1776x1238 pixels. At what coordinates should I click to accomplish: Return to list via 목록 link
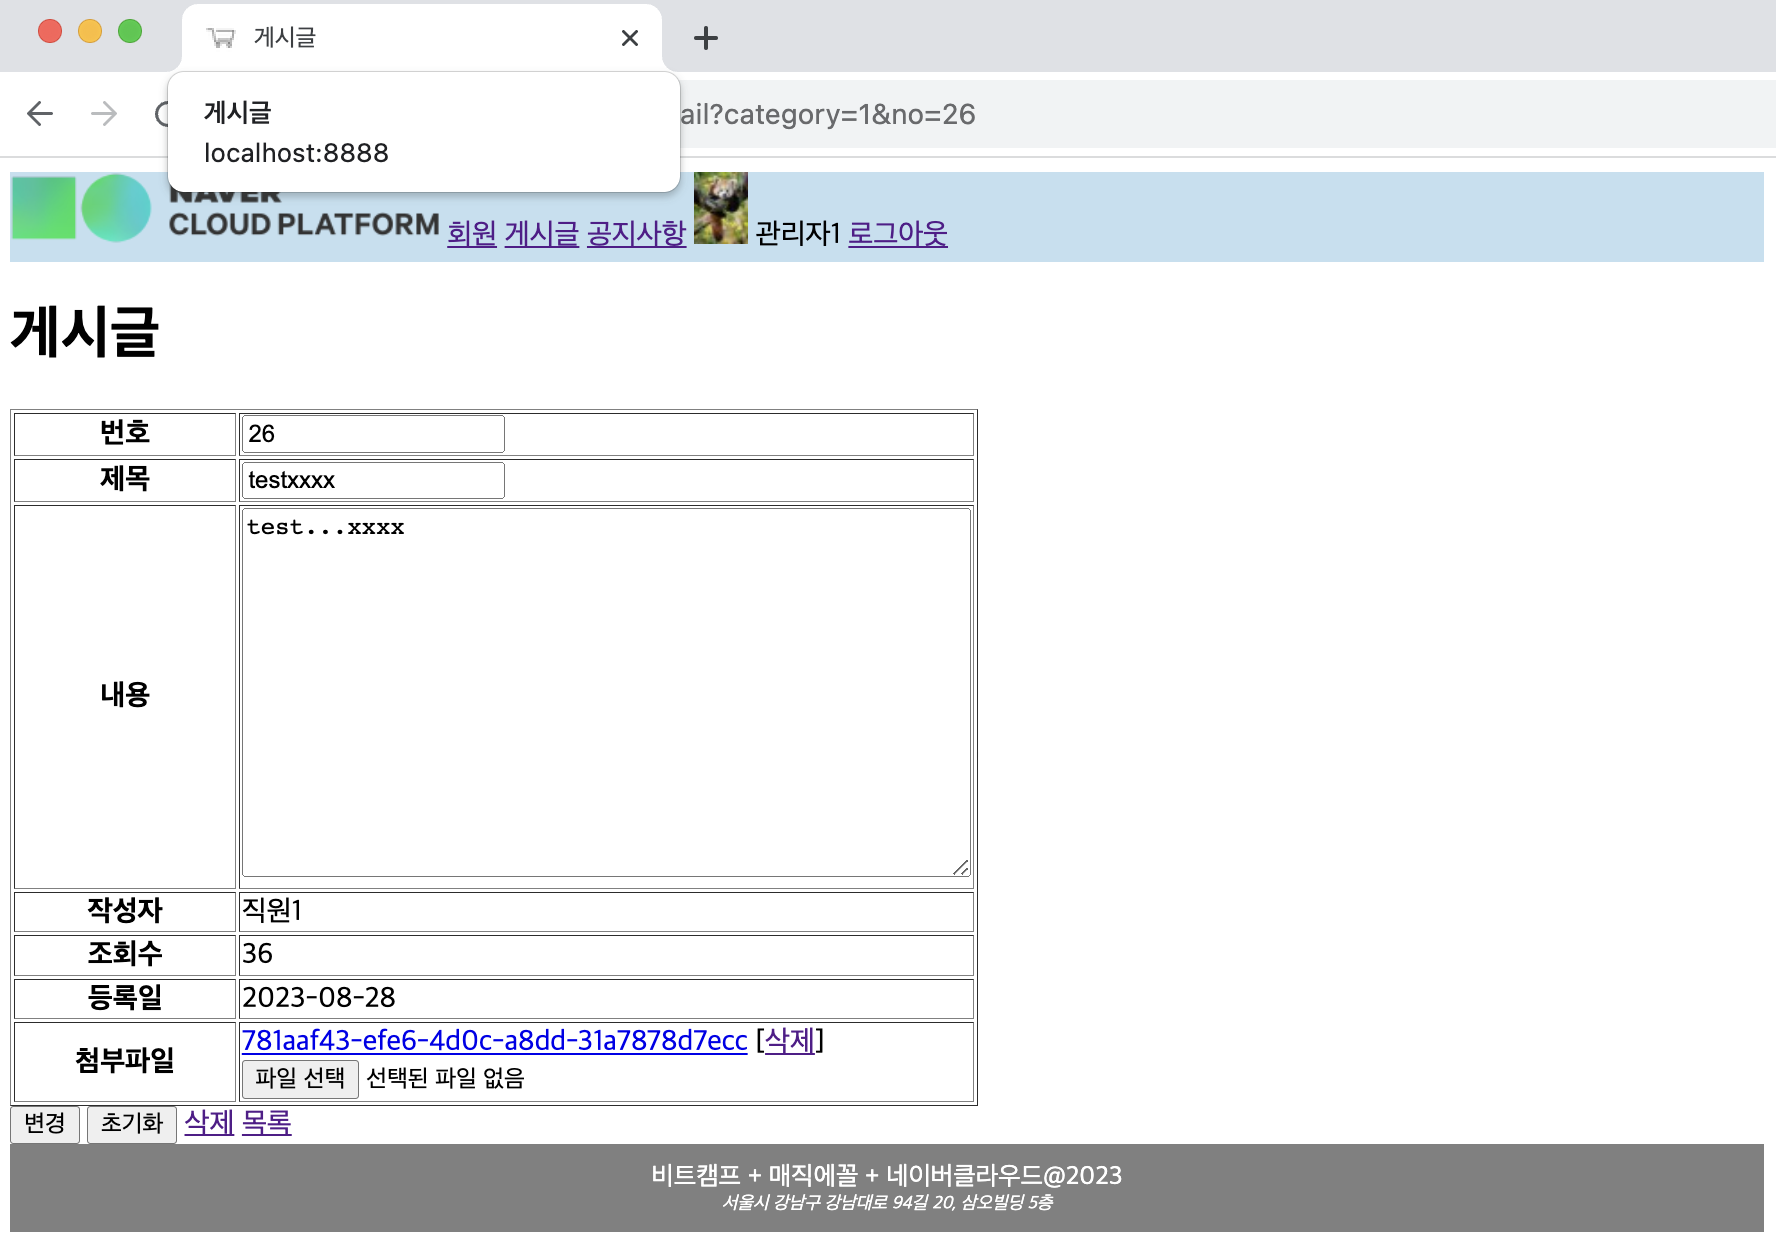(x=266, y=1123)
